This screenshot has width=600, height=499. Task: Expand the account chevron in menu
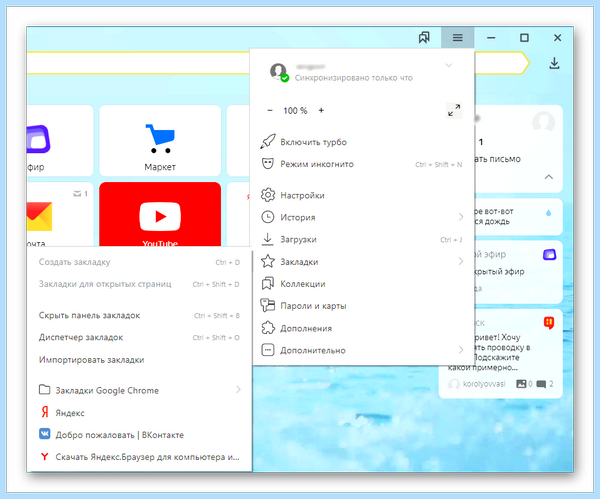[x=448, y=65]
